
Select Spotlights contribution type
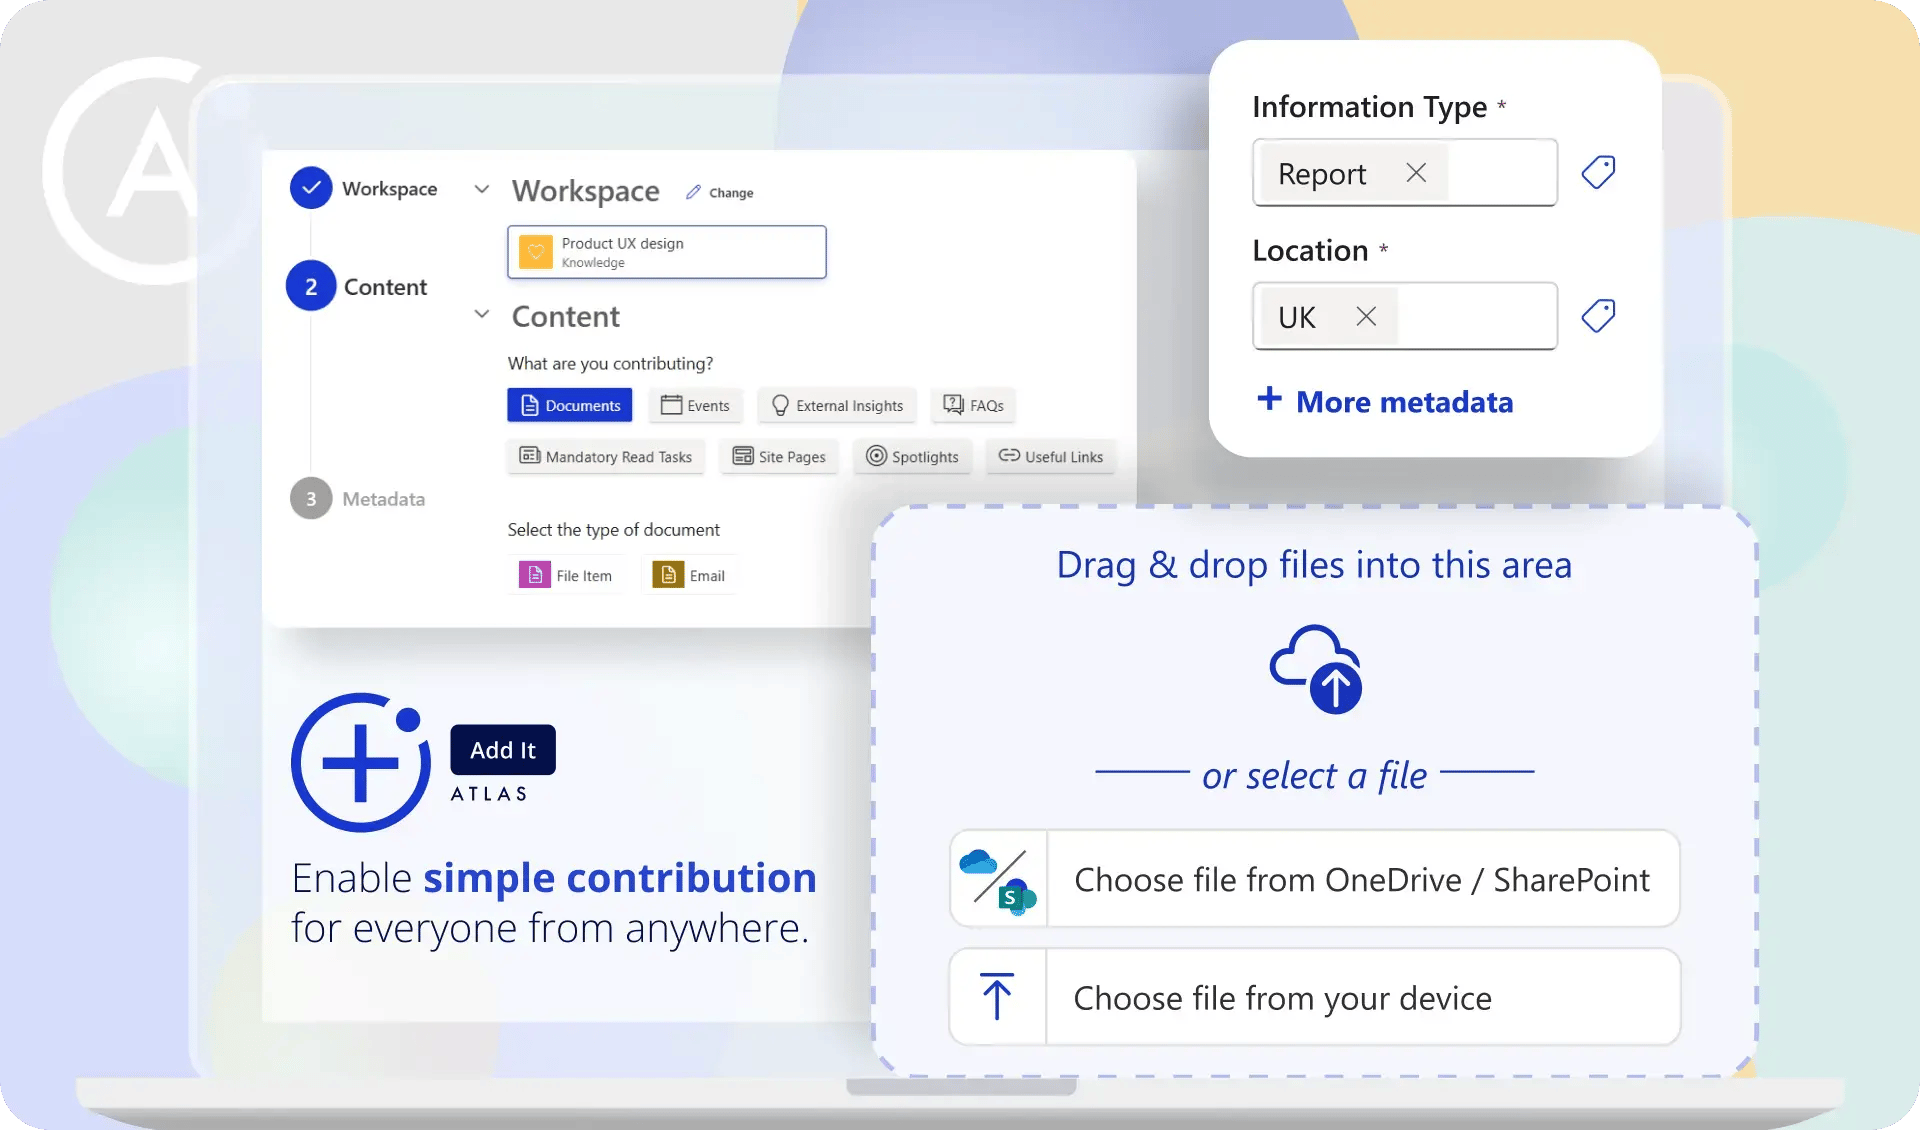[x=912, y=457]
